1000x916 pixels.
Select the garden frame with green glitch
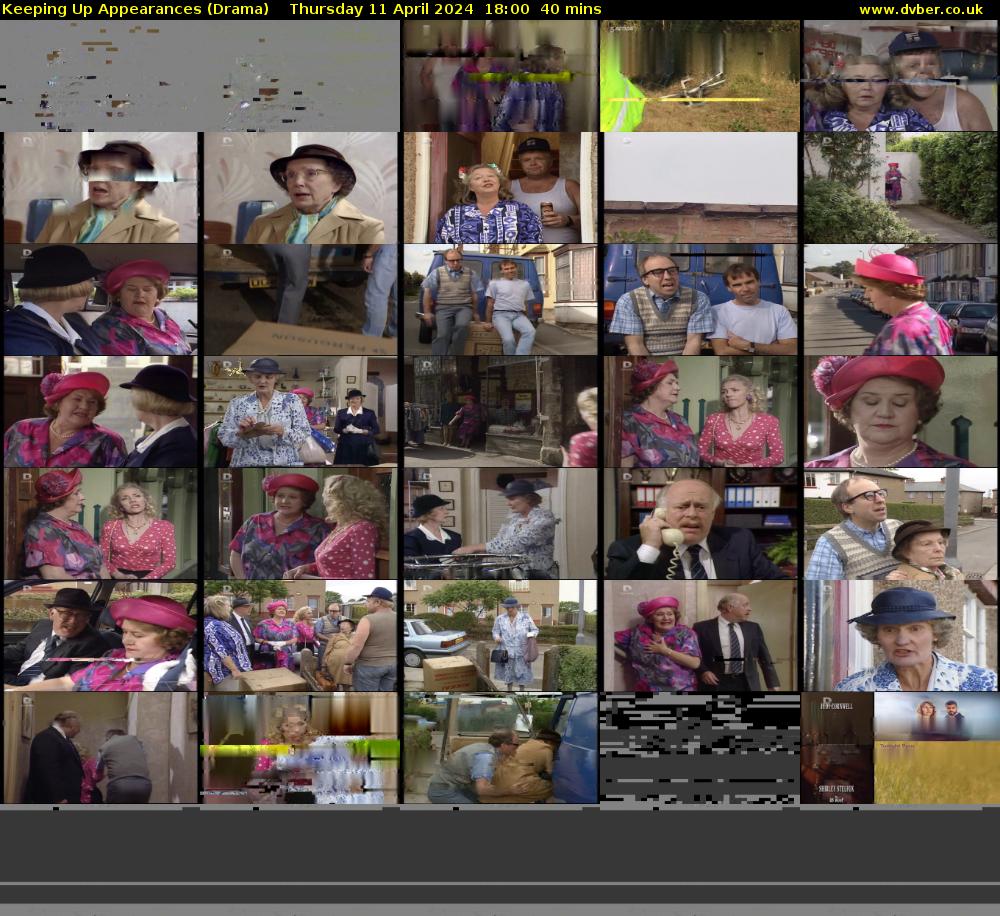(x=700, y=75)
